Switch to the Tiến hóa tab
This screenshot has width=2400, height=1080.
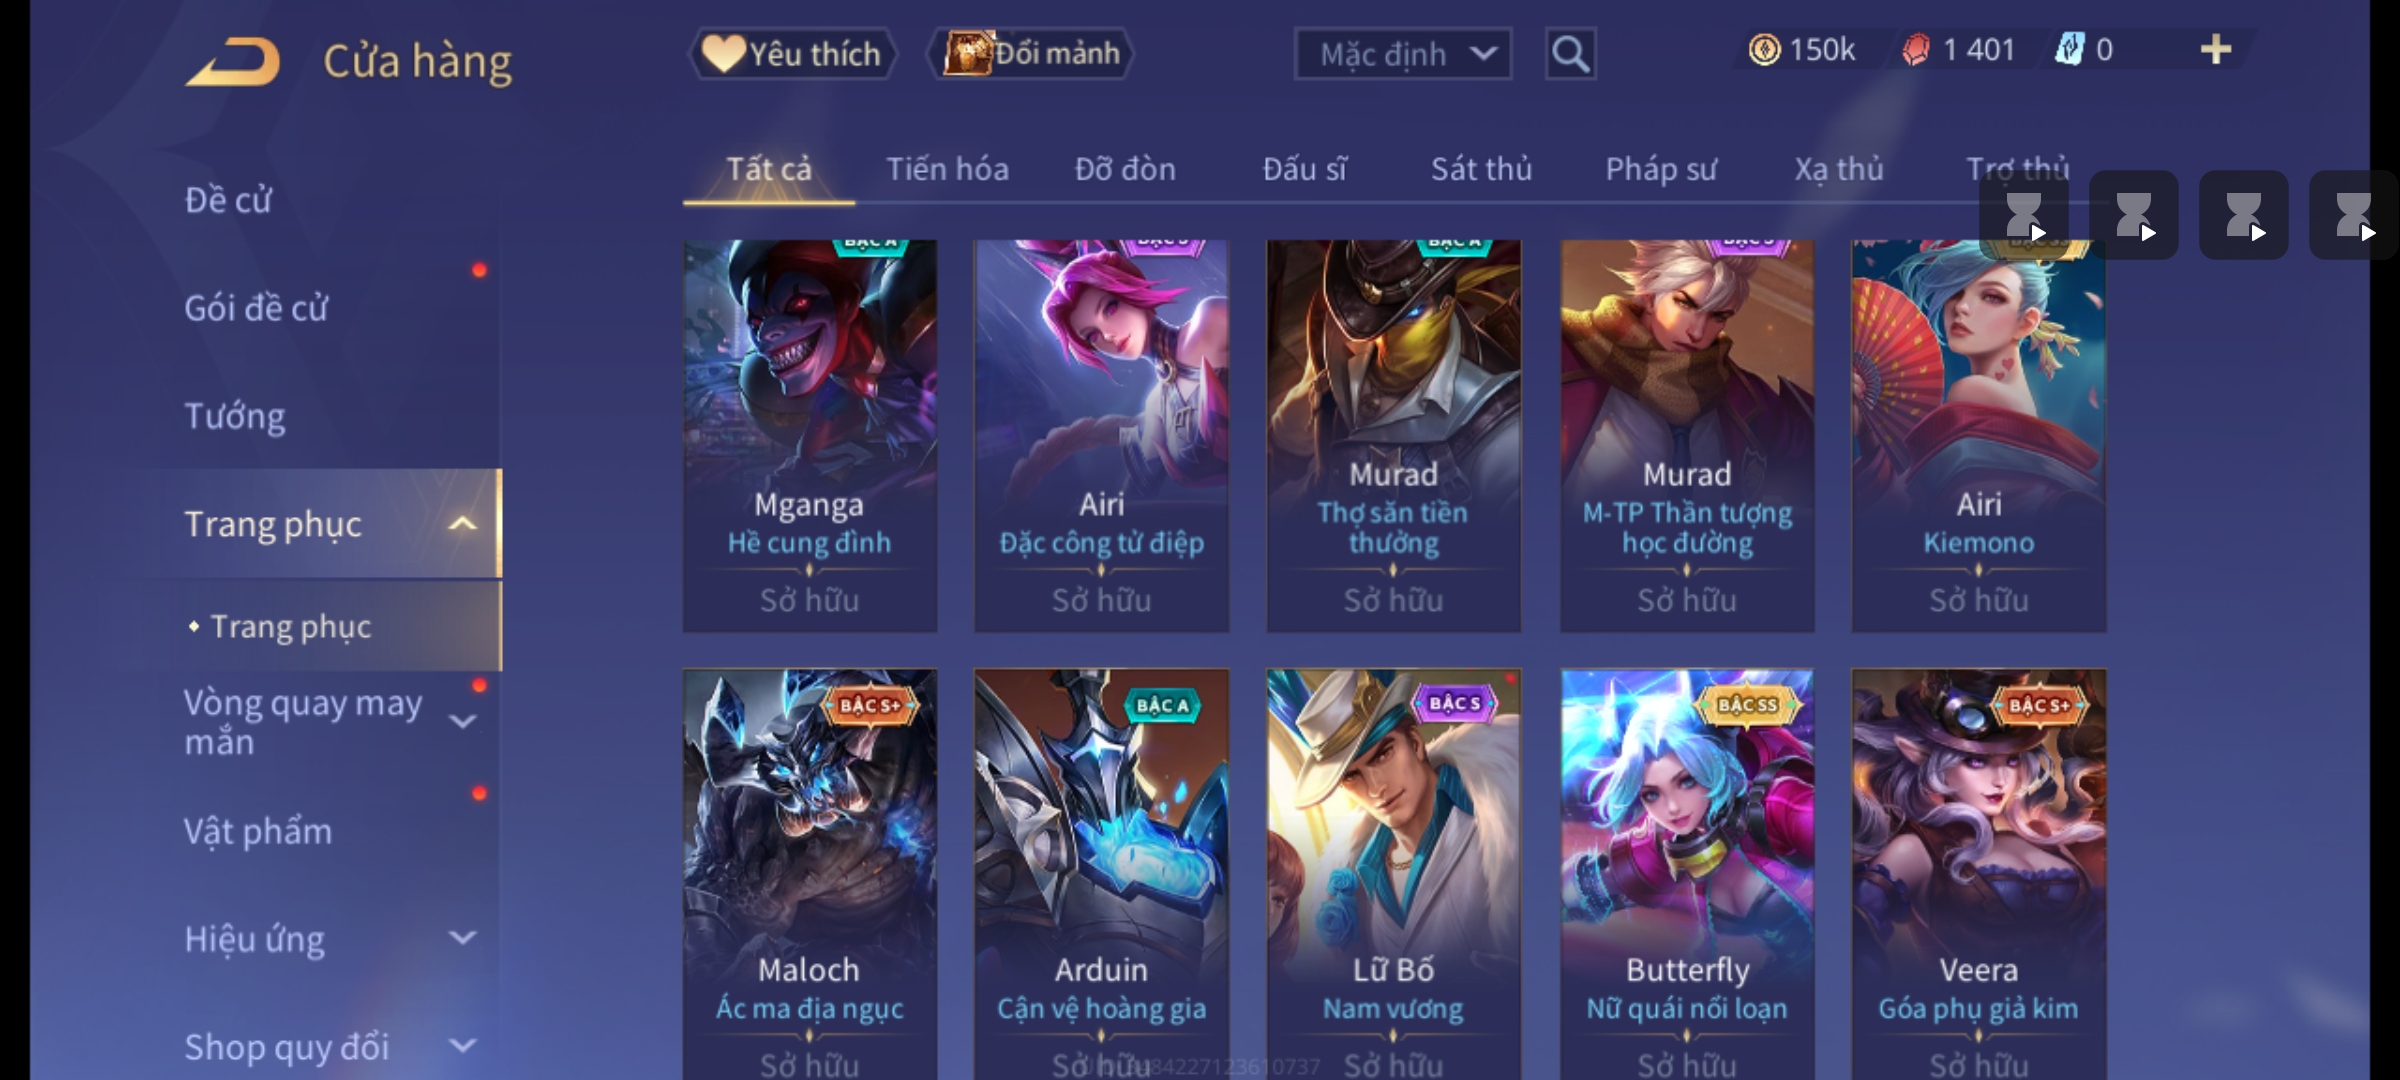coord(947,169)
